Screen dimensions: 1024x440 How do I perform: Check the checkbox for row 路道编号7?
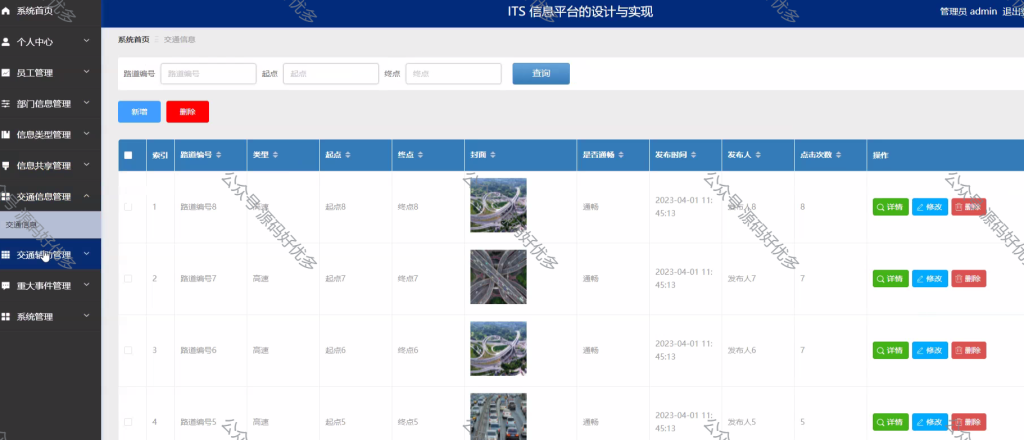pos(128,279)
